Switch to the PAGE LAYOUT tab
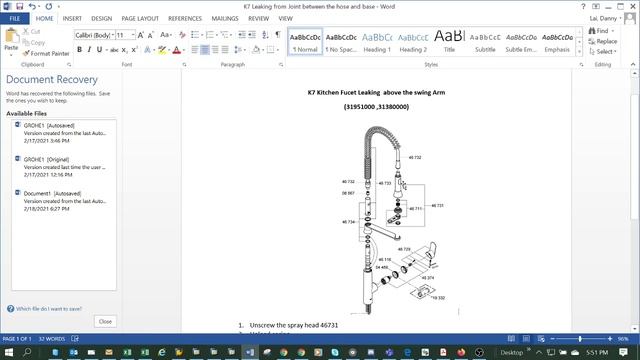640x360 pixels. (x=140, y=18)
